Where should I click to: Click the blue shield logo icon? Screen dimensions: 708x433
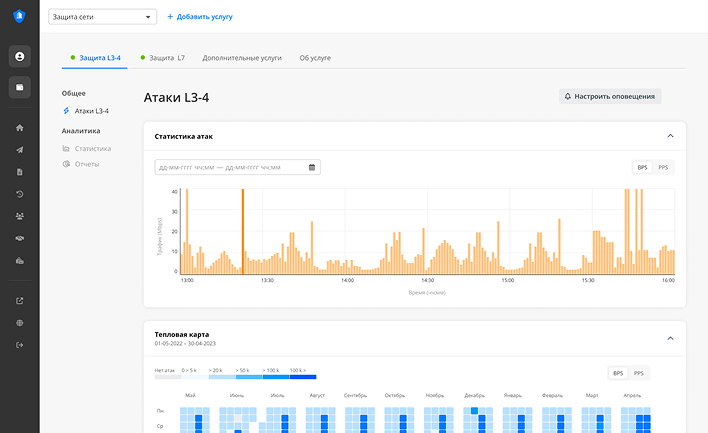[20, 17]
